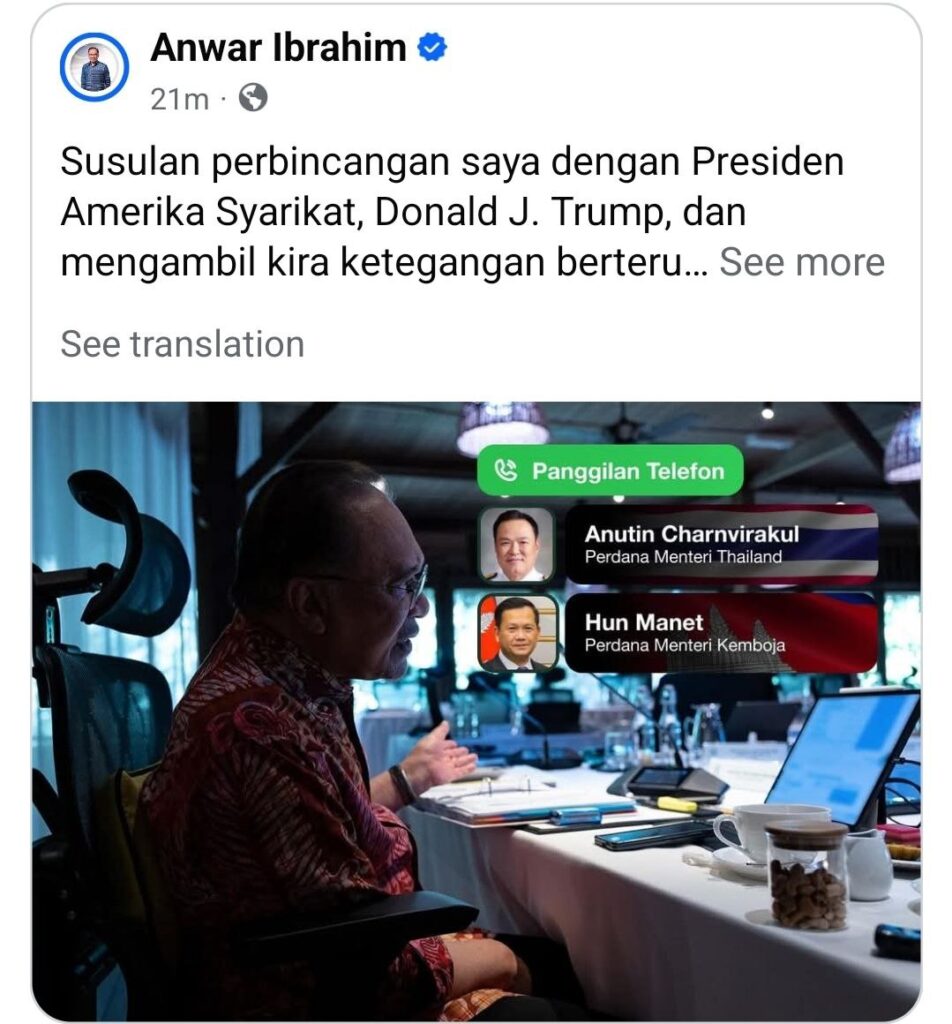Expand the post with See more
The height and width of the screenshot is (1024, 952).
click(x=802, y=263)
